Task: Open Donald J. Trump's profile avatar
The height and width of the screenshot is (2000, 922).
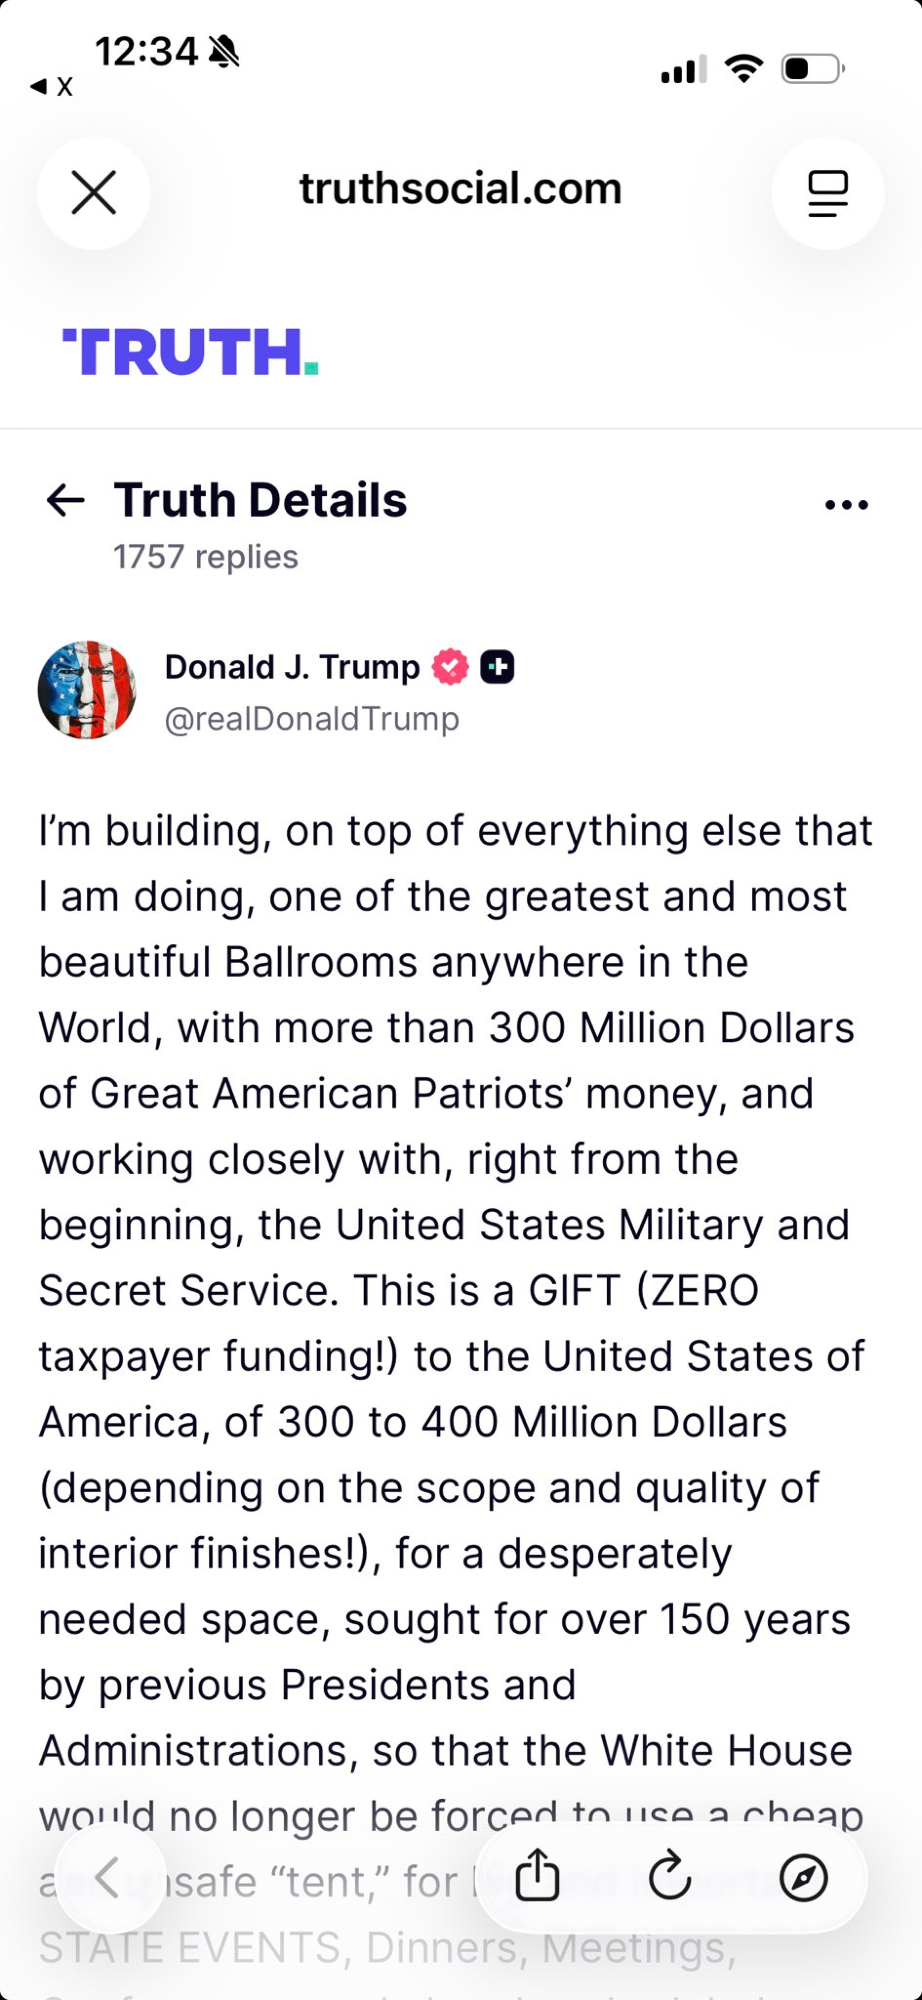Action: pyautogui.click(x=87, y=690)
